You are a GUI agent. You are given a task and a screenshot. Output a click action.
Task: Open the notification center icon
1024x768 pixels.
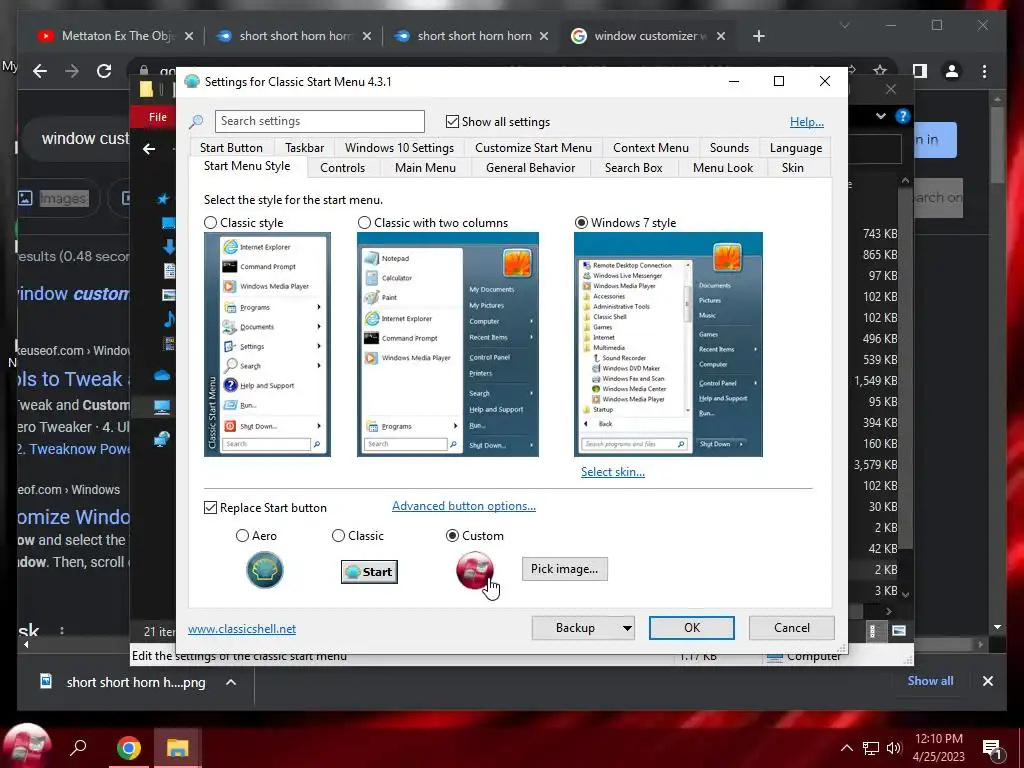993,749
